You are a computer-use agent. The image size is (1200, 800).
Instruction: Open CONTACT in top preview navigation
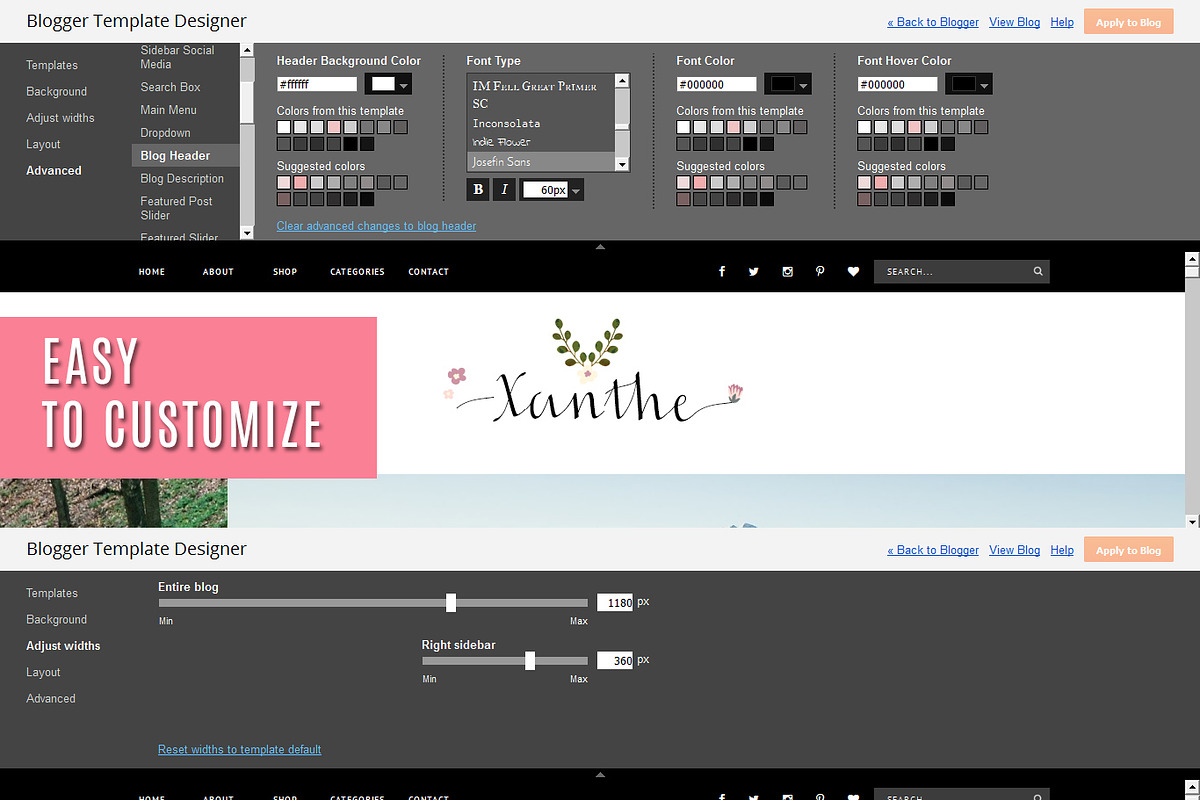click(x=428, y=272)
